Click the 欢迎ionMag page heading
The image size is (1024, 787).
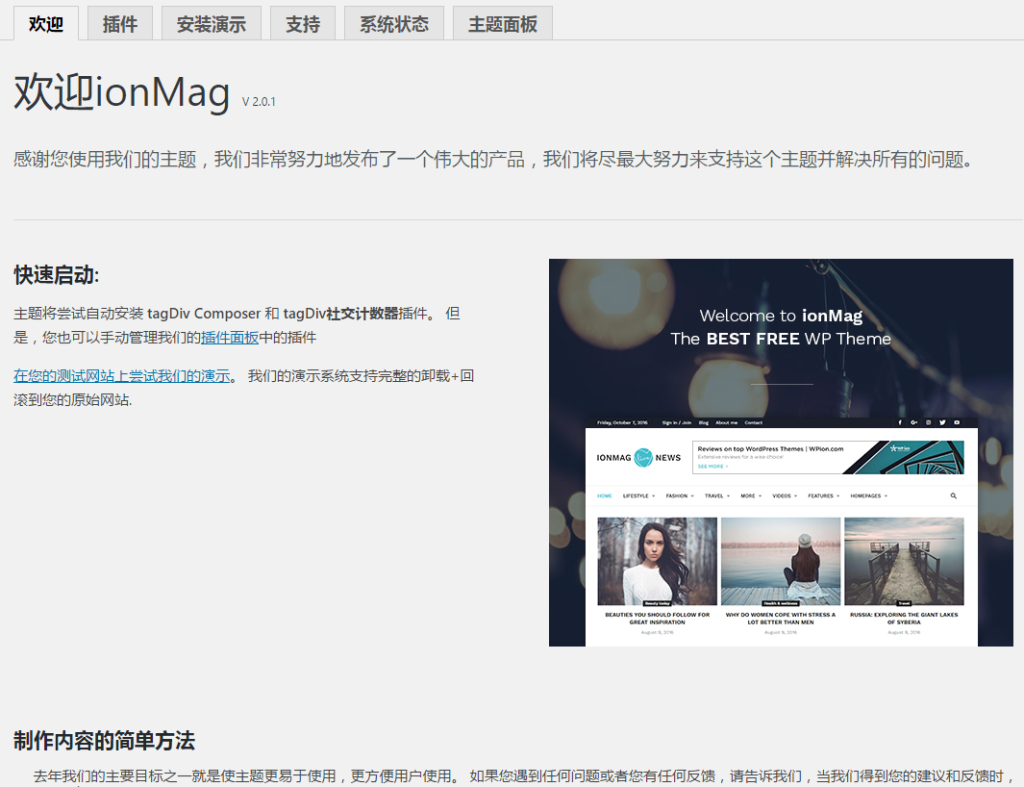click(122, 92)
